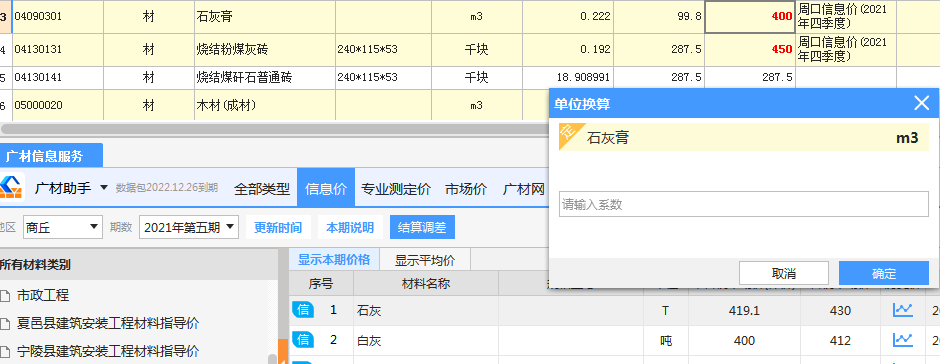
Task: Click the orange collapse handle beside the category tree
Action: pyautogui.click(x=283, y=351)
